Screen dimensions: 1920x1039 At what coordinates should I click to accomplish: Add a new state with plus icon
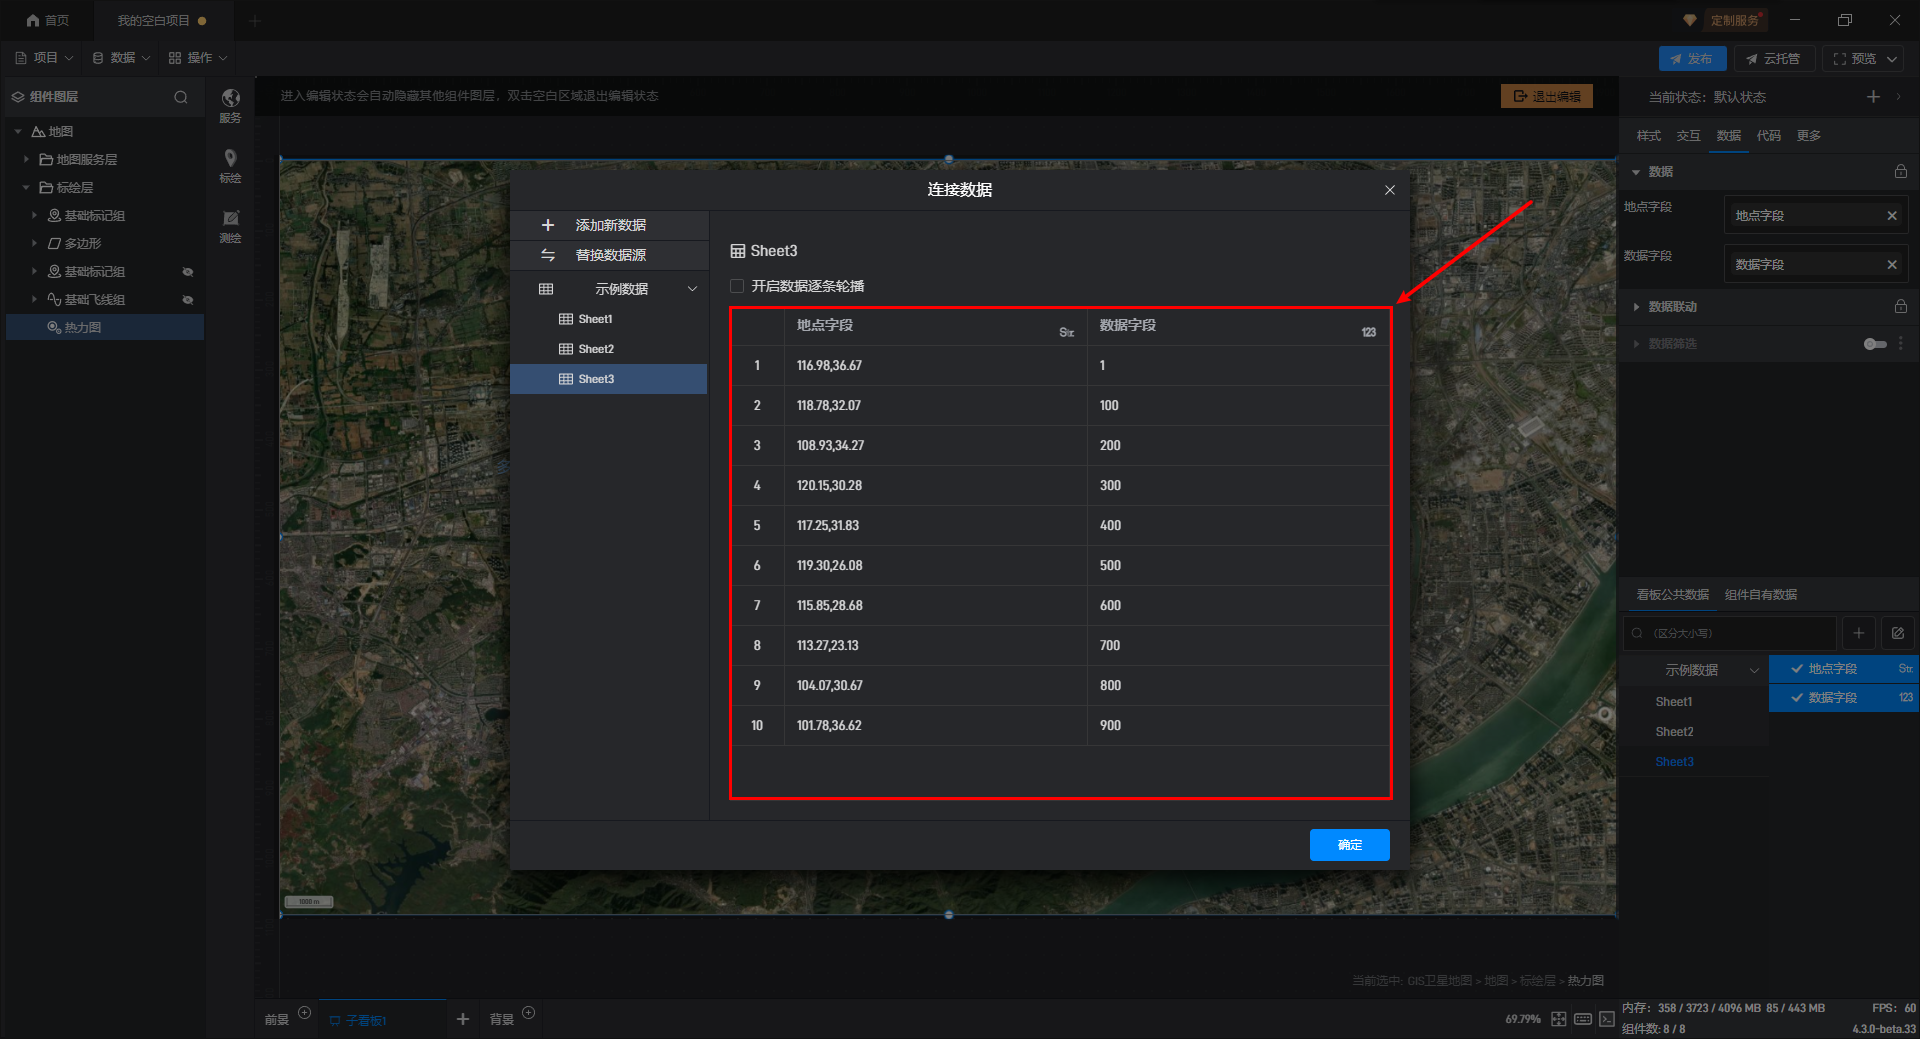(x=1873, y=97)
